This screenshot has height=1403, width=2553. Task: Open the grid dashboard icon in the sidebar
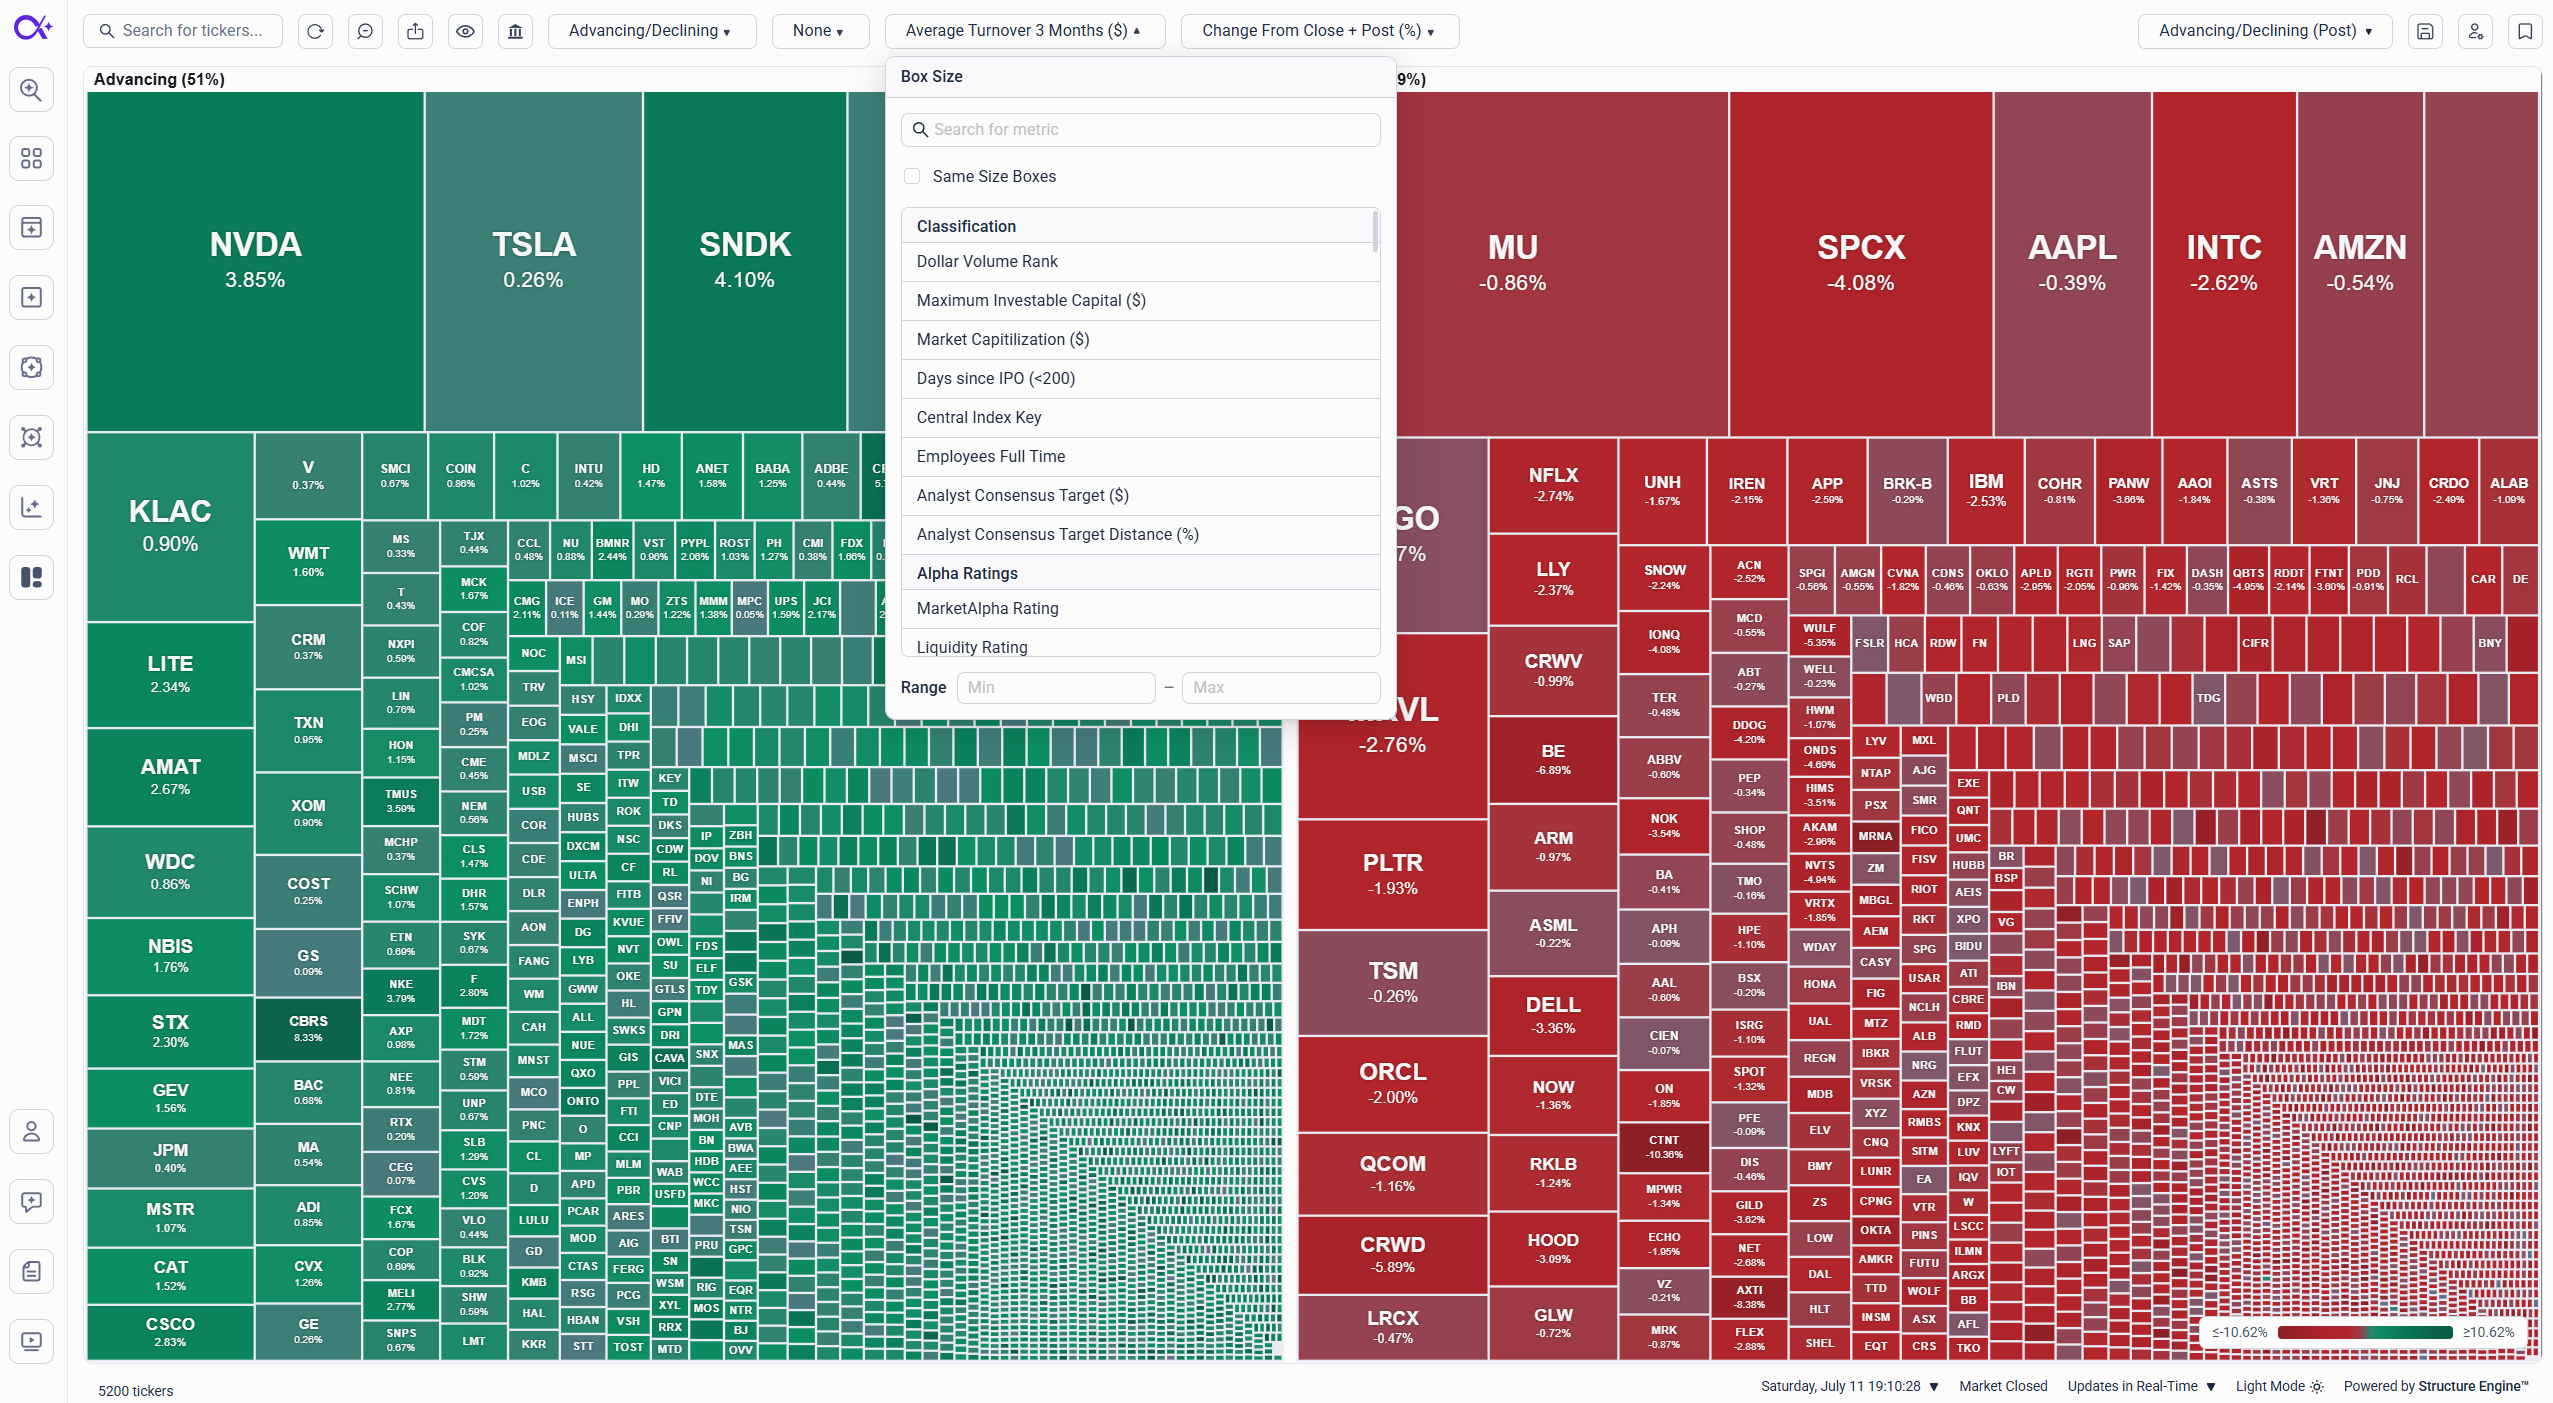(31, 159)
